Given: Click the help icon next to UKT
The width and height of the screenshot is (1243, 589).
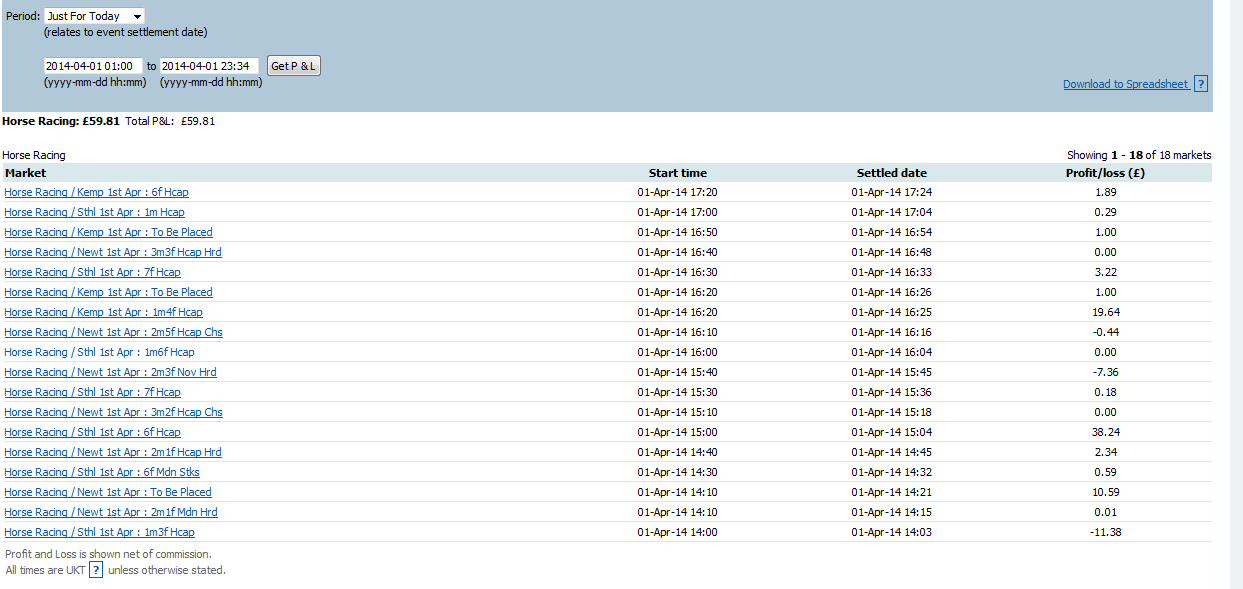Looking at the screenshot, I should (x=96, y=570).
